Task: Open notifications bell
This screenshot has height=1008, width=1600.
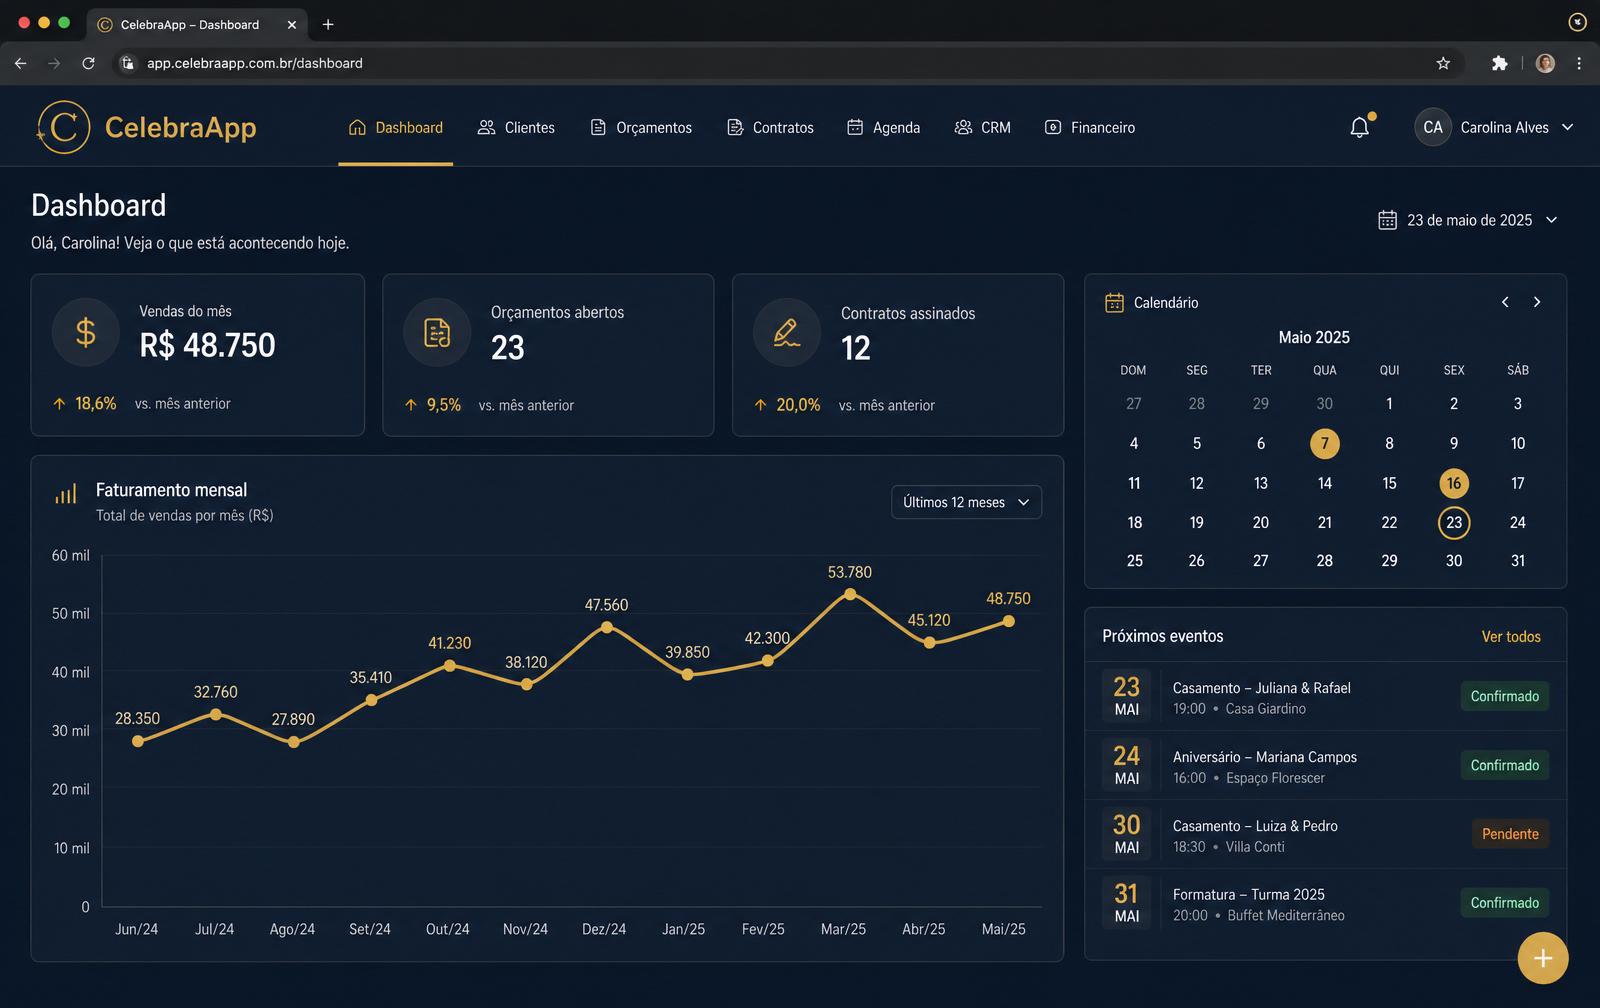Action: 1360,127
